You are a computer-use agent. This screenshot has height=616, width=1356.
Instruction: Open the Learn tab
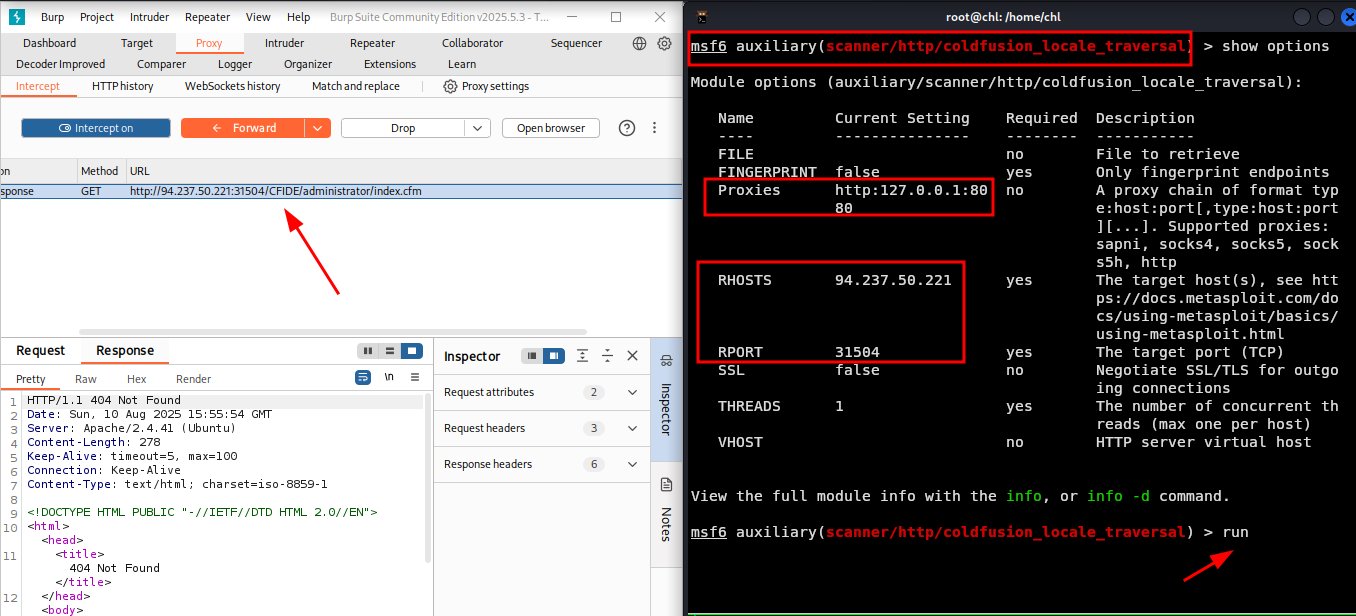click(x=462, y=64)
